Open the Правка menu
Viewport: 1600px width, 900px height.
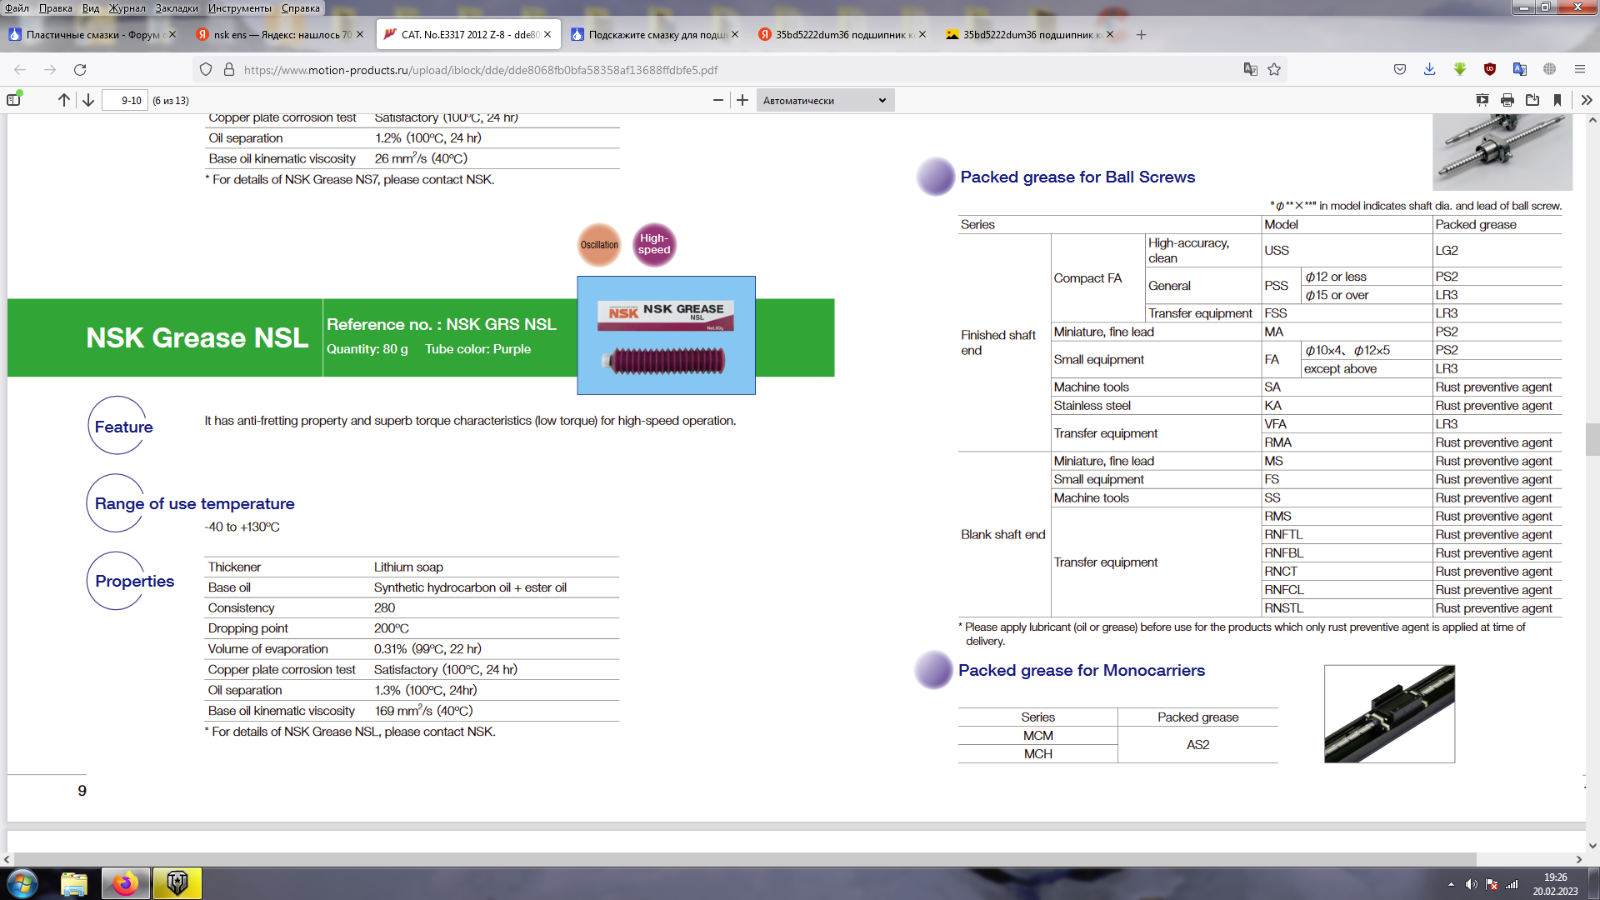56,8
